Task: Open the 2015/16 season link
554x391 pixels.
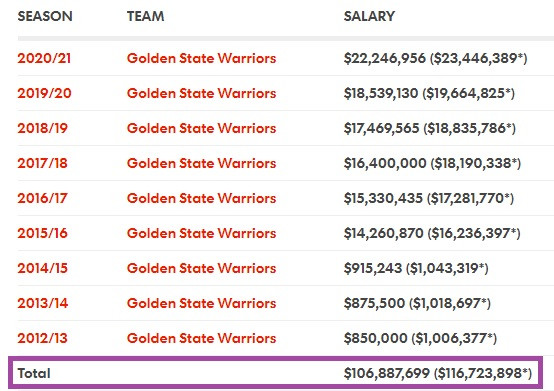Action: (x=42, y=233)
